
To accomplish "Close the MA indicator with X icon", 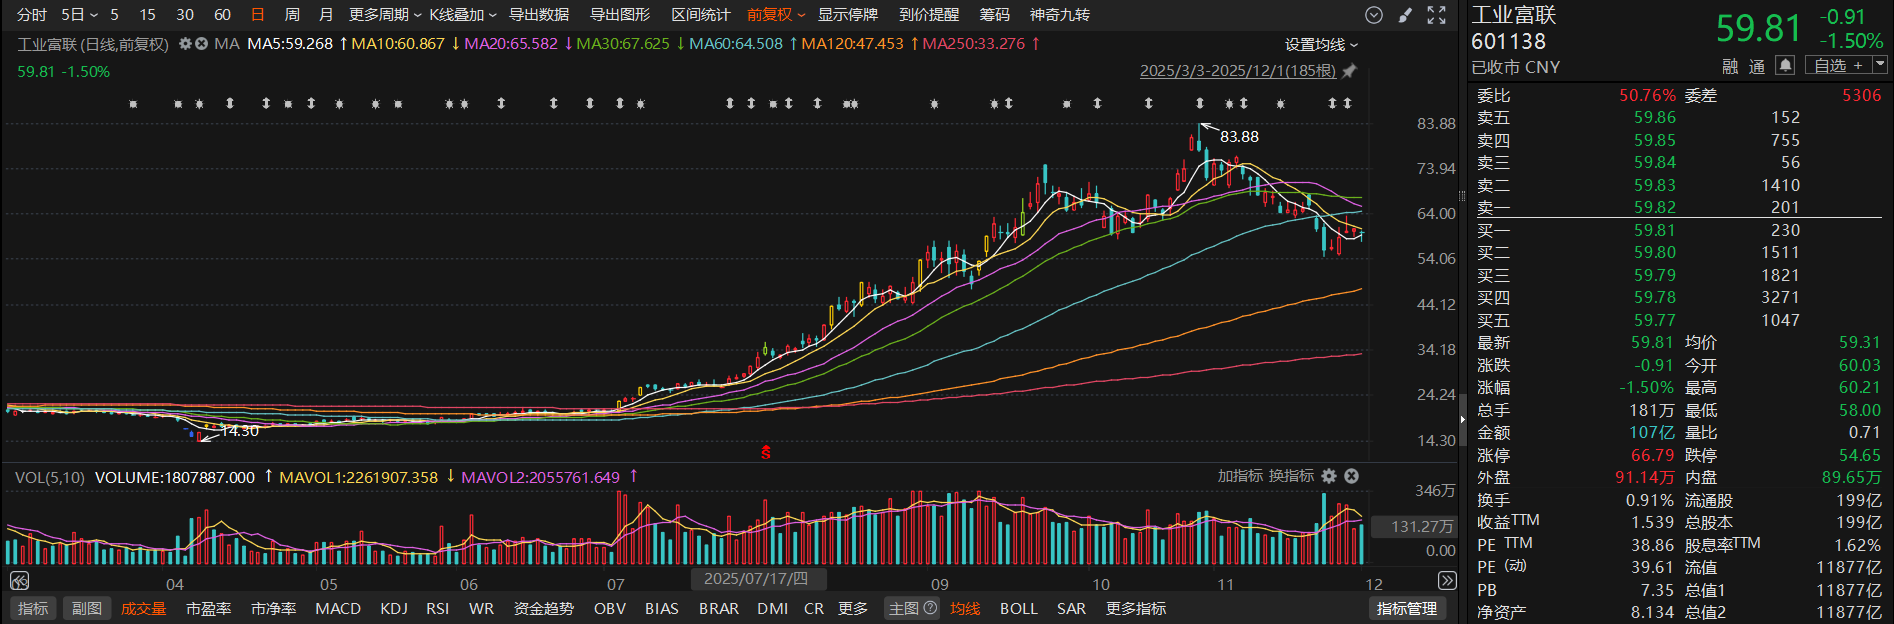I will click(x=201, y=44).
